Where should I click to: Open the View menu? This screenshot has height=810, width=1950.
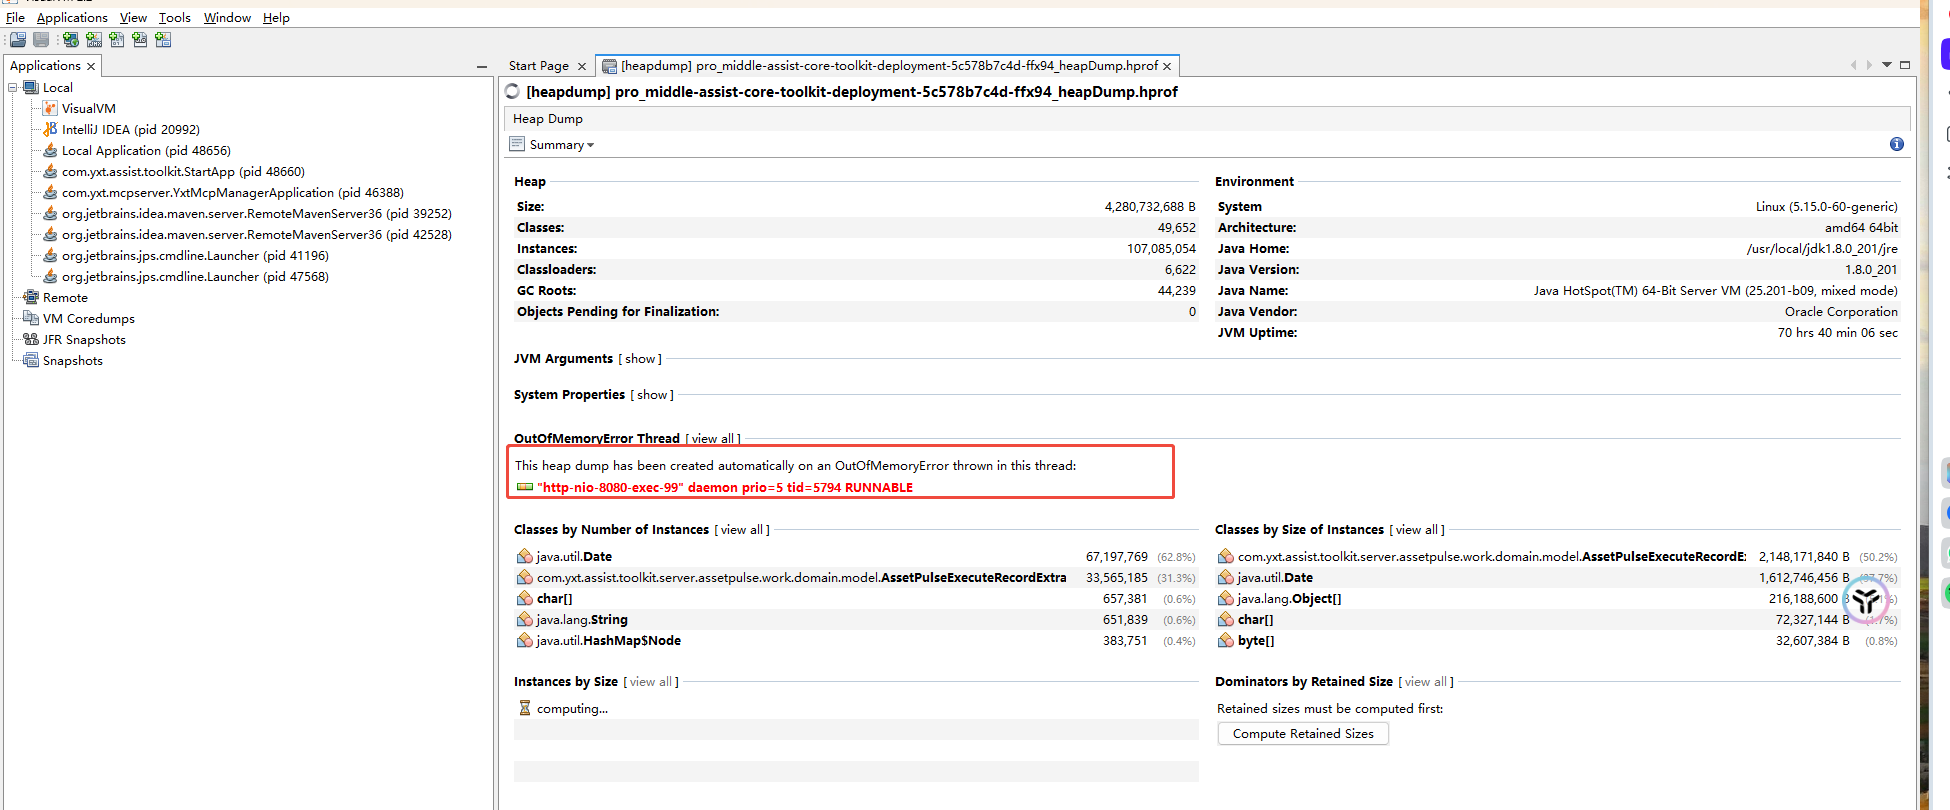[x=133, y=18]
